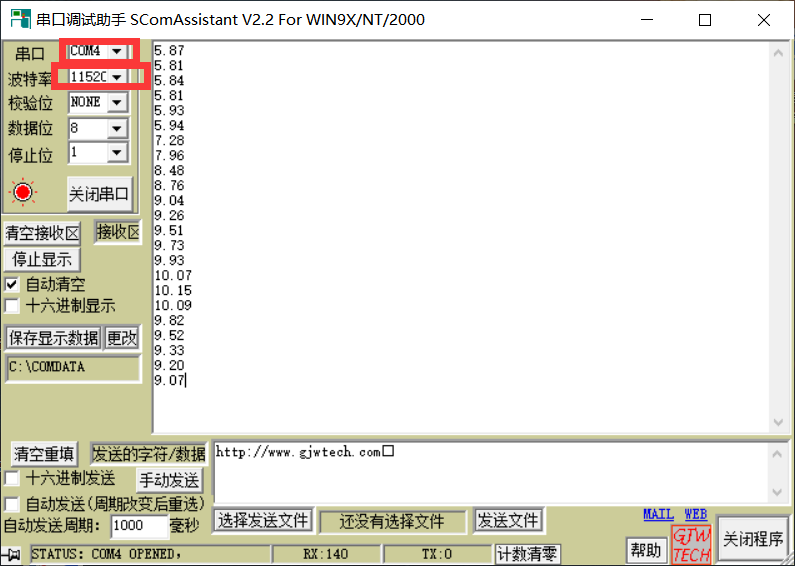Image resolution: width=795 pixels, height=566 pixels.
Task: Enable 自动发送 periodic send checkbox
Action: [12, 504]
